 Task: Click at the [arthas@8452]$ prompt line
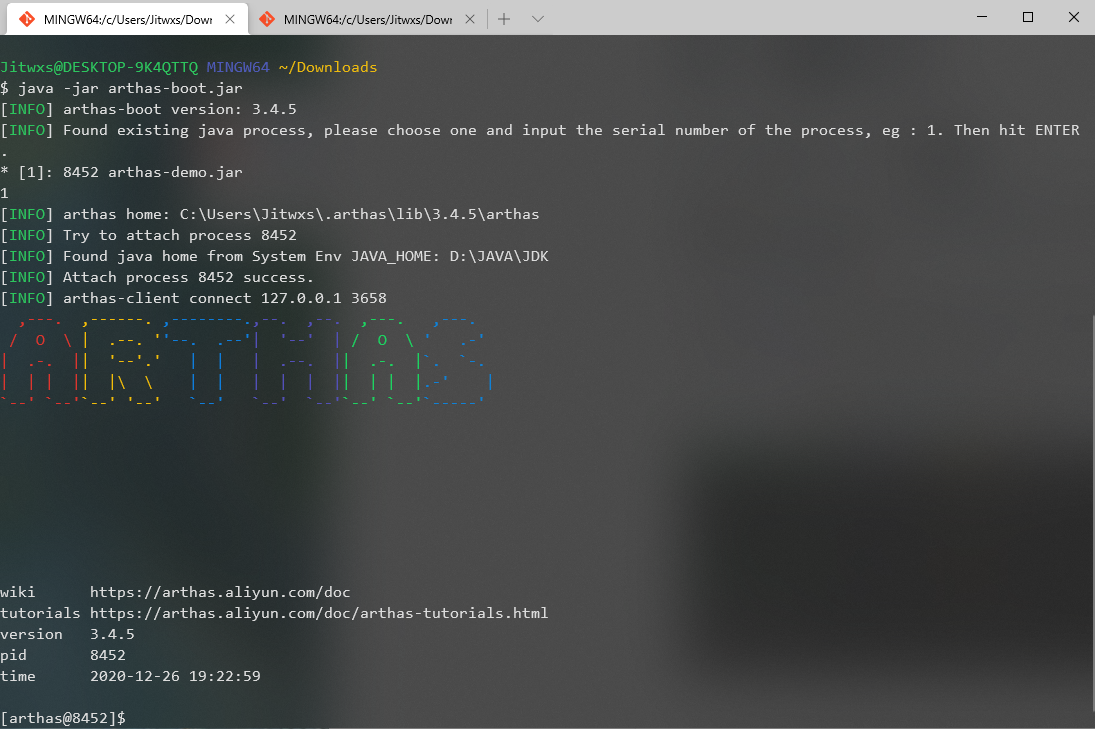[63, 718]
